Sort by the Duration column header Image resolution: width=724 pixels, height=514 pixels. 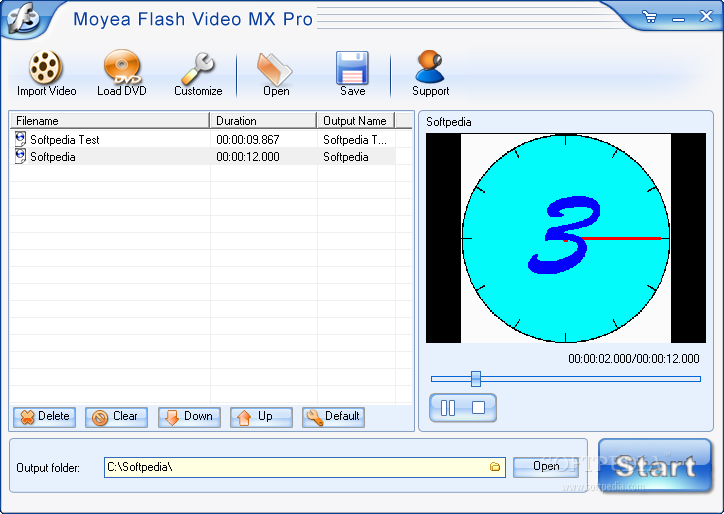[x=263, y=121]
